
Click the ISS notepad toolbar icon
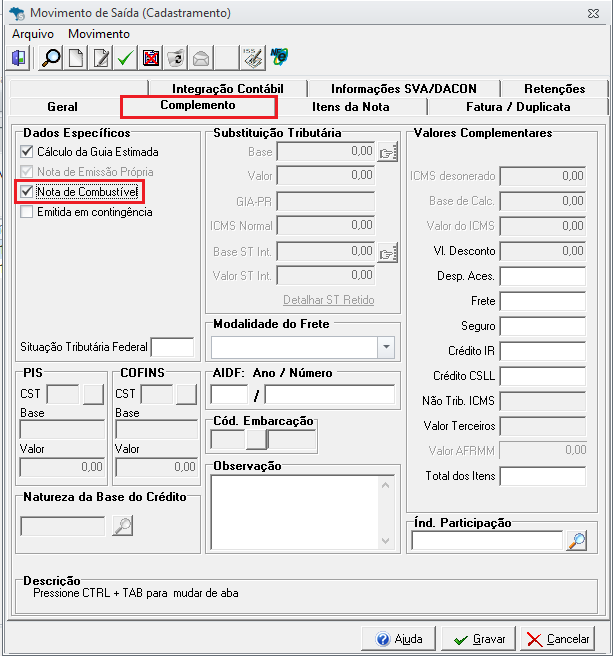(x=254, y=58)
